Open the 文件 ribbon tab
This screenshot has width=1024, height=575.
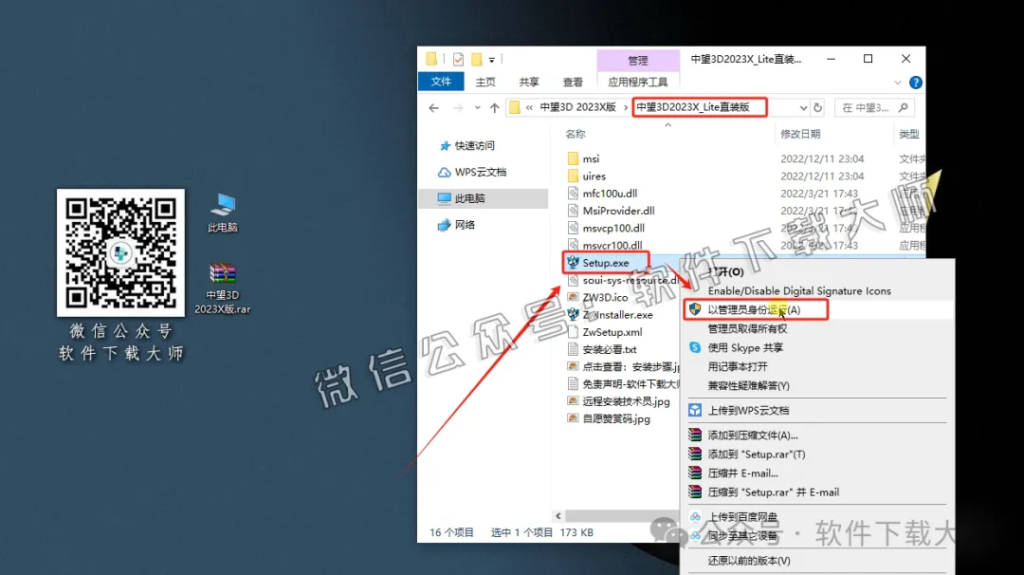click(x=441, y=82)
